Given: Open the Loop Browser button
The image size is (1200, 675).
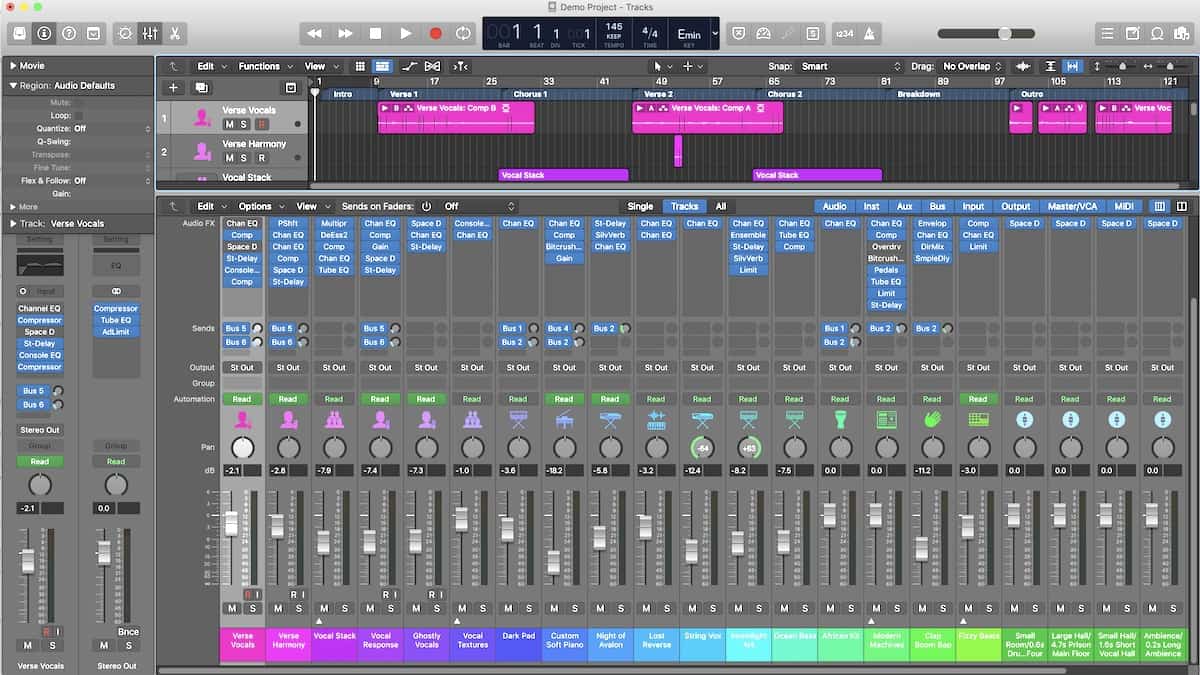Looking at the screenshot, I should point(1156,33).
